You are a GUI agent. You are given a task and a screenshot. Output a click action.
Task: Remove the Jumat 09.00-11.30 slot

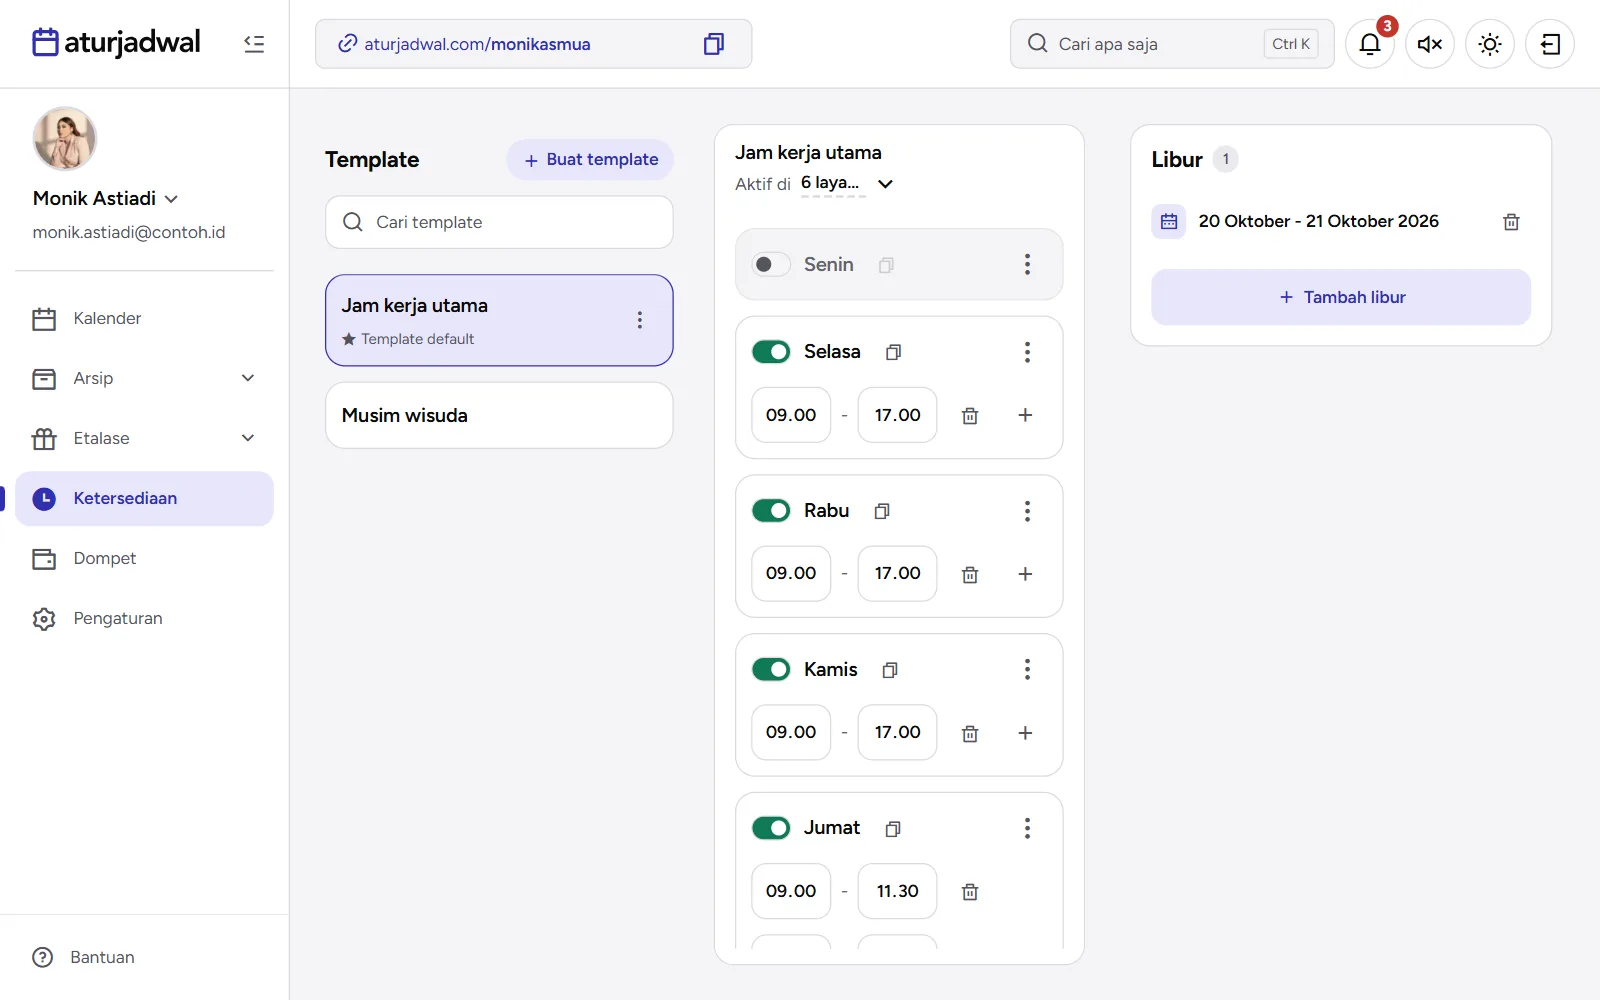[970, 892]
